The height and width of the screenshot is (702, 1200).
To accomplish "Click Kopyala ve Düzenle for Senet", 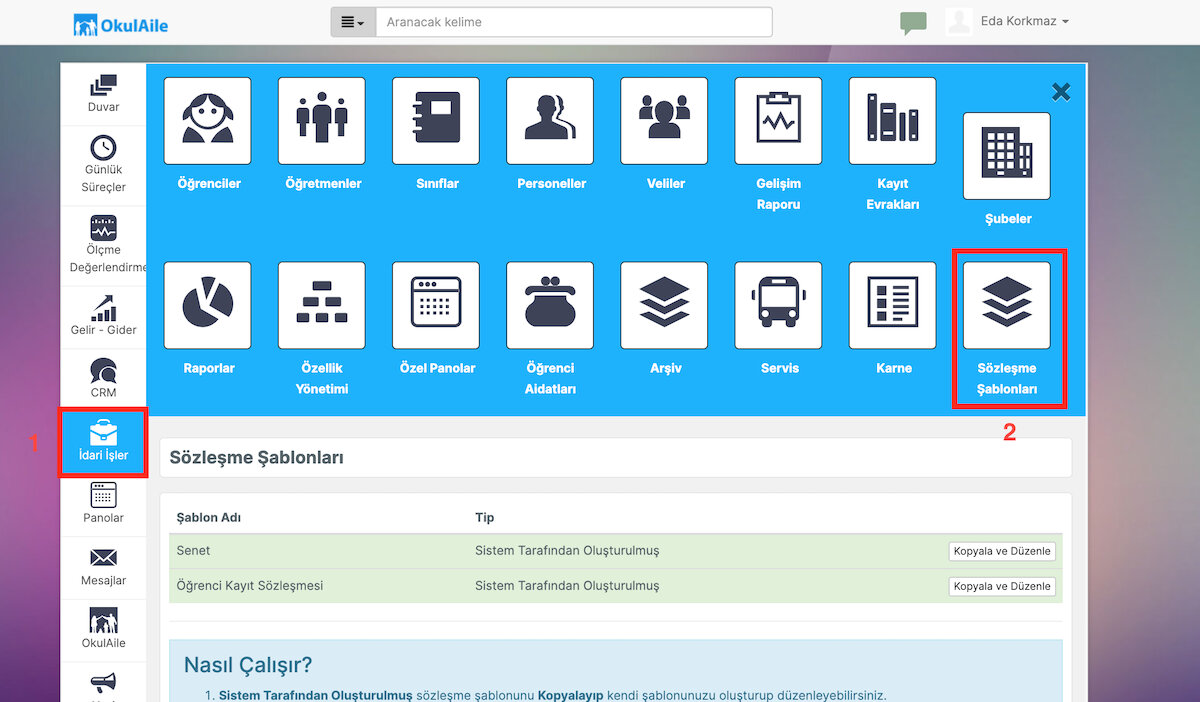I will pyautogui.click(x=1002, y=551).
